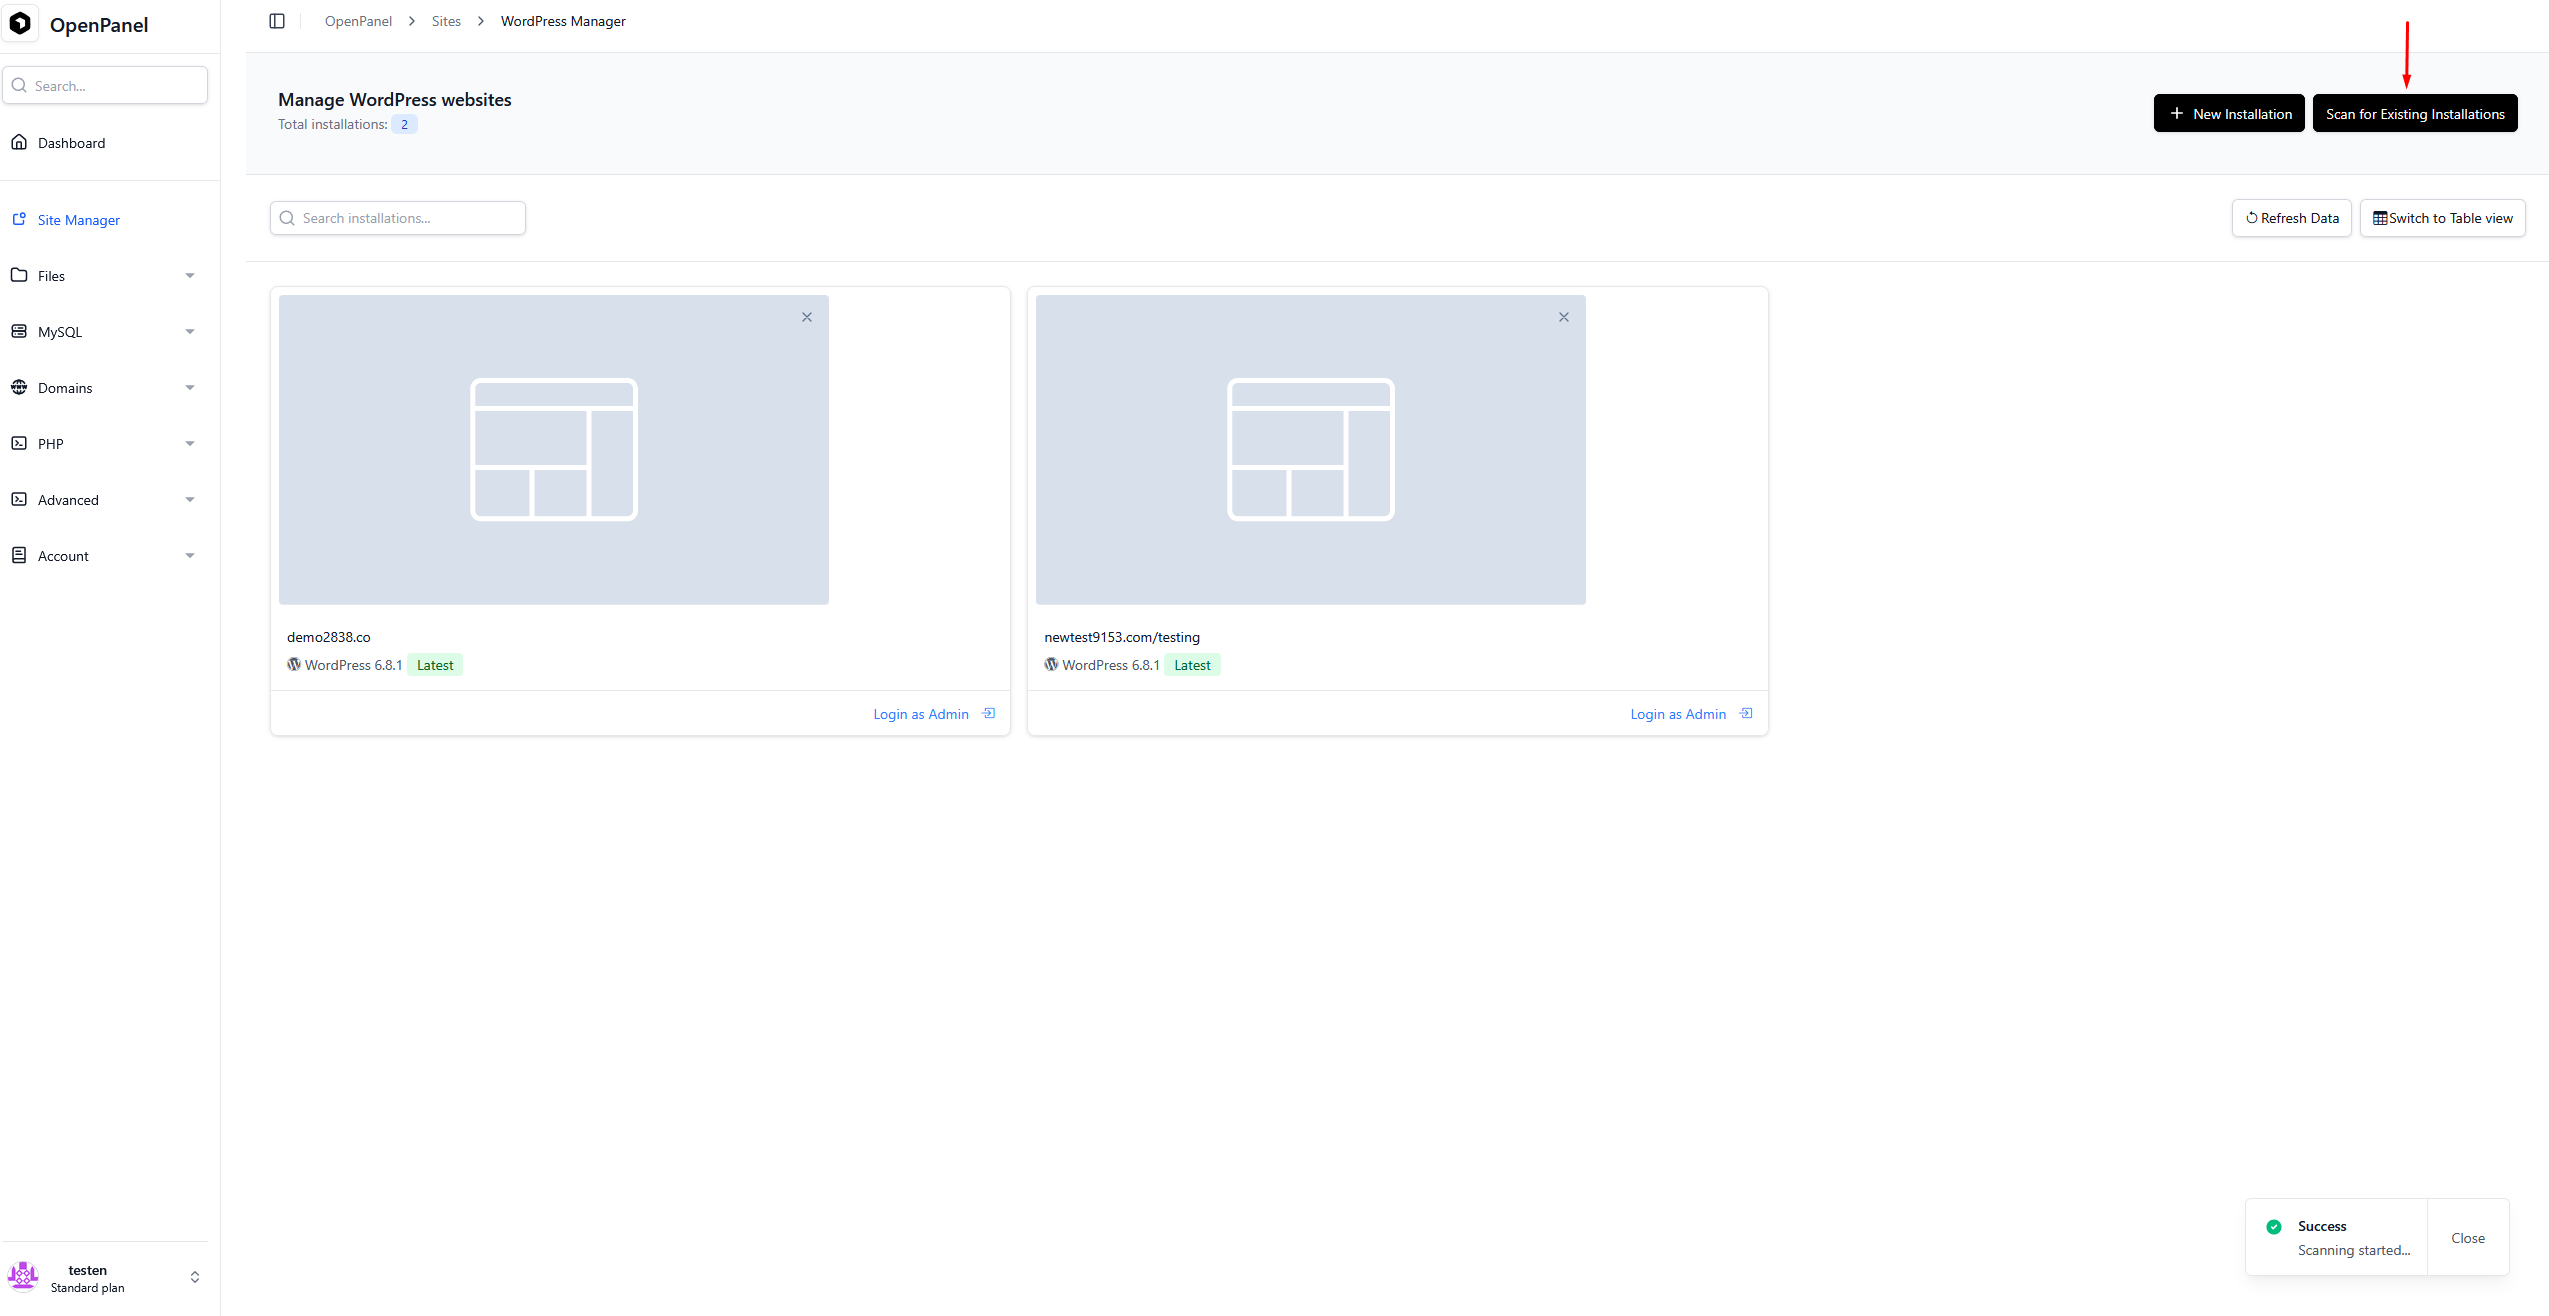
Task: Expand the PHP menu arrow
Action: (x=190, y=444)
